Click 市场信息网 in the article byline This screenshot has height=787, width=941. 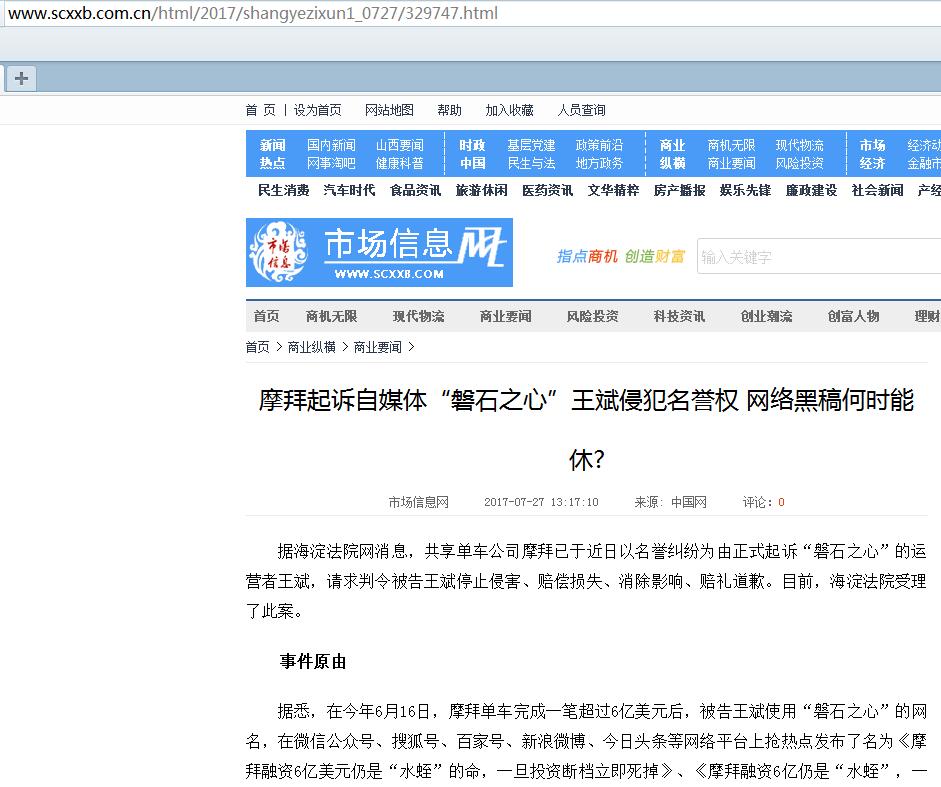[418, 502]
